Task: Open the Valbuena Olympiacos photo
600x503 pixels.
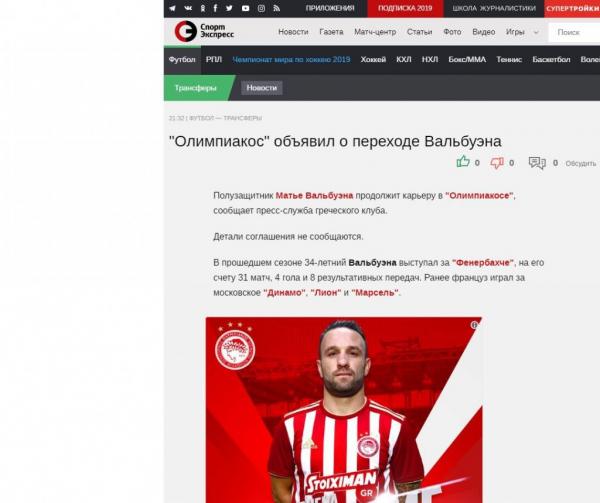Action: [344, 410]
